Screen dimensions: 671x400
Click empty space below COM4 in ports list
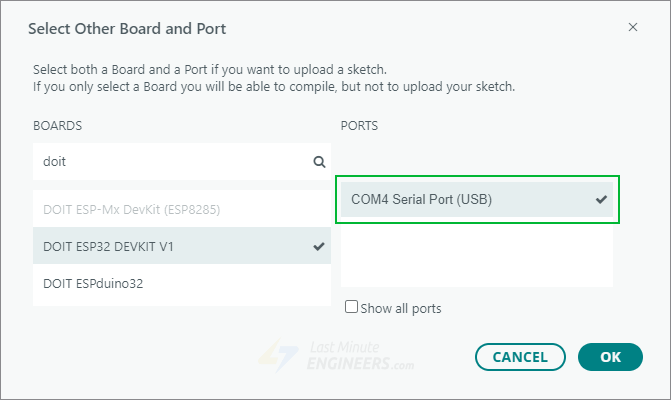477,255
